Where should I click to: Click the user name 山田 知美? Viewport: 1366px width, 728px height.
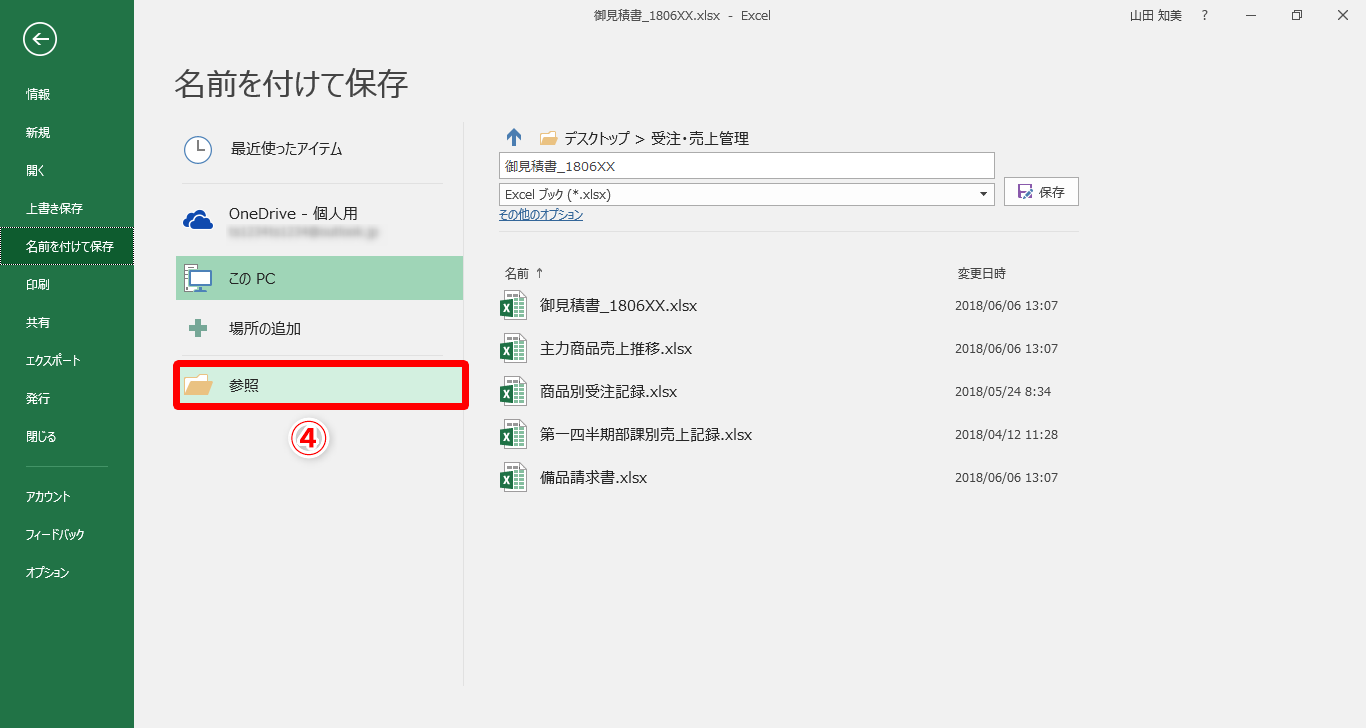pos(1155,15)
